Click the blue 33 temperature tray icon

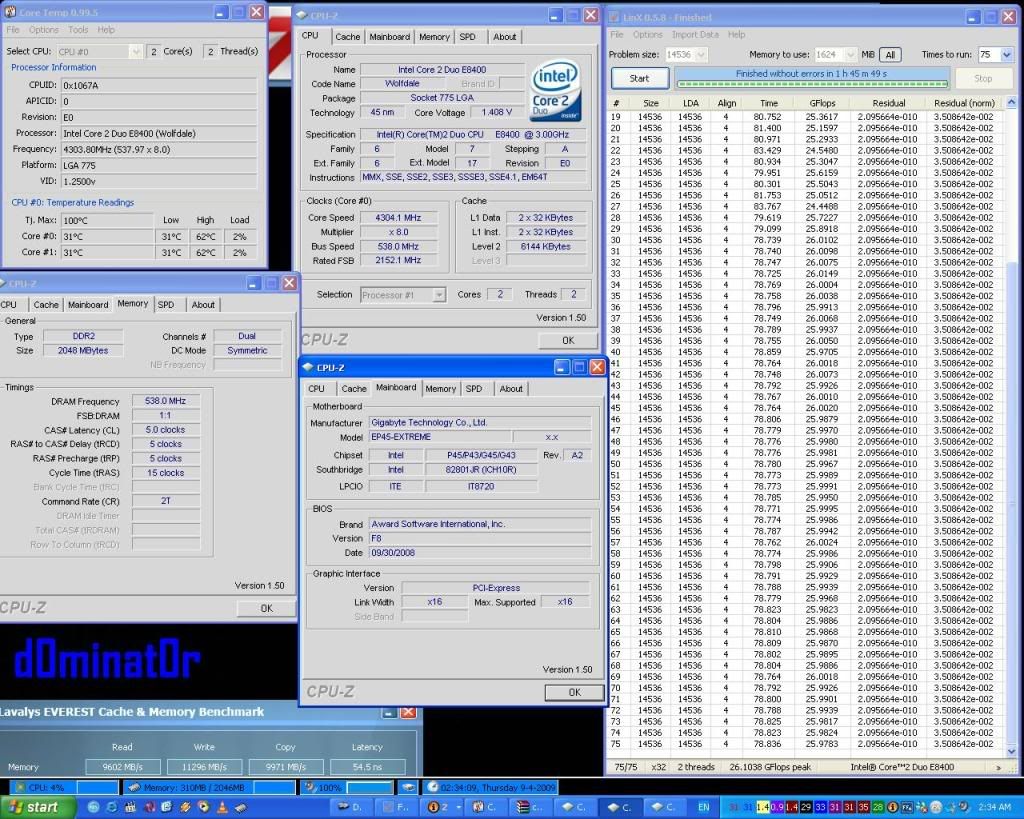[820, 807]
